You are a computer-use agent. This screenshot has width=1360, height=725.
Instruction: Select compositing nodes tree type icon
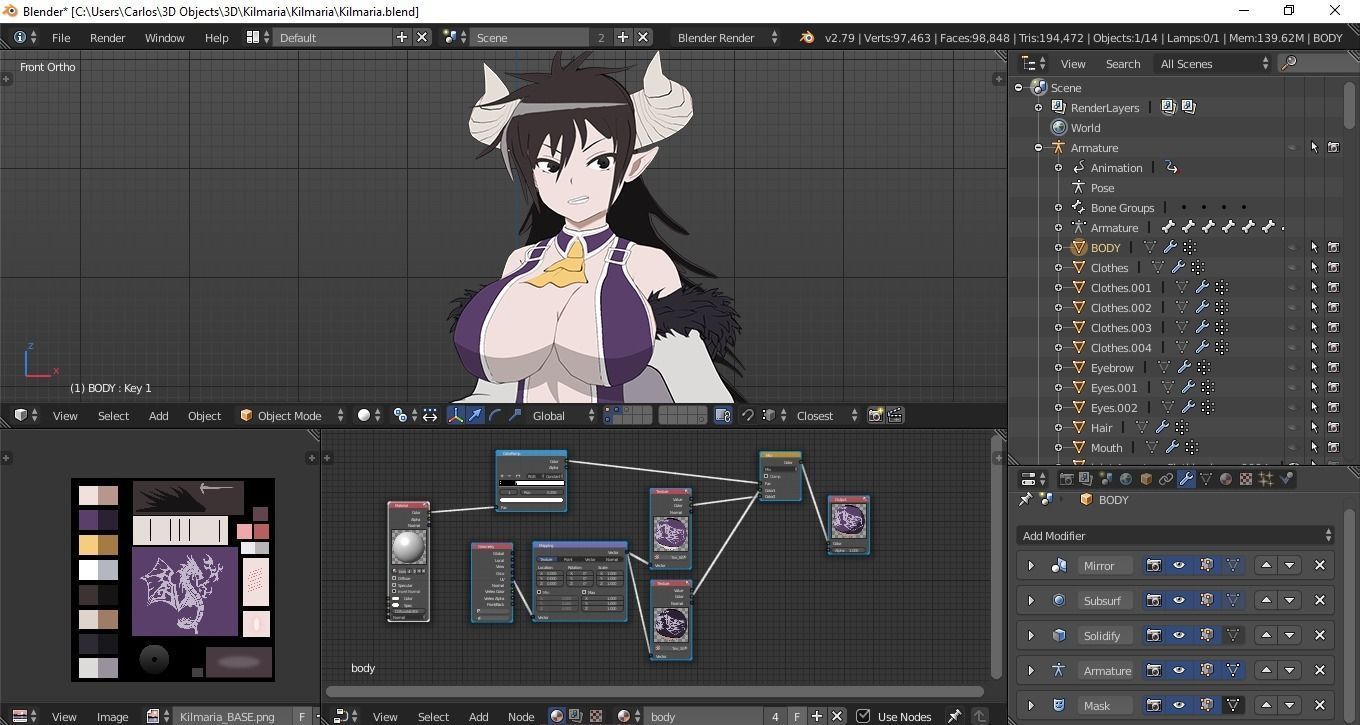click(x=576, y=716)
